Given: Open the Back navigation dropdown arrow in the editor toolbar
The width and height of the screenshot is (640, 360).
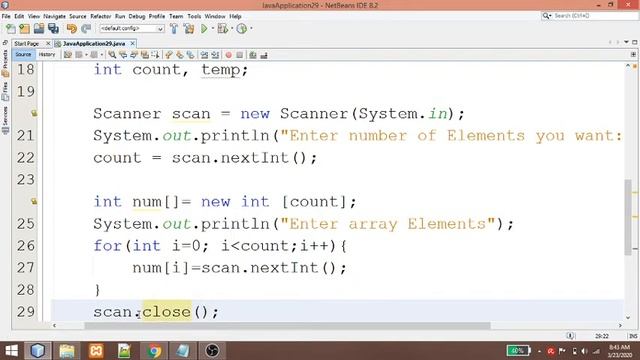Looking at the screenshot, I should (86, 55).
